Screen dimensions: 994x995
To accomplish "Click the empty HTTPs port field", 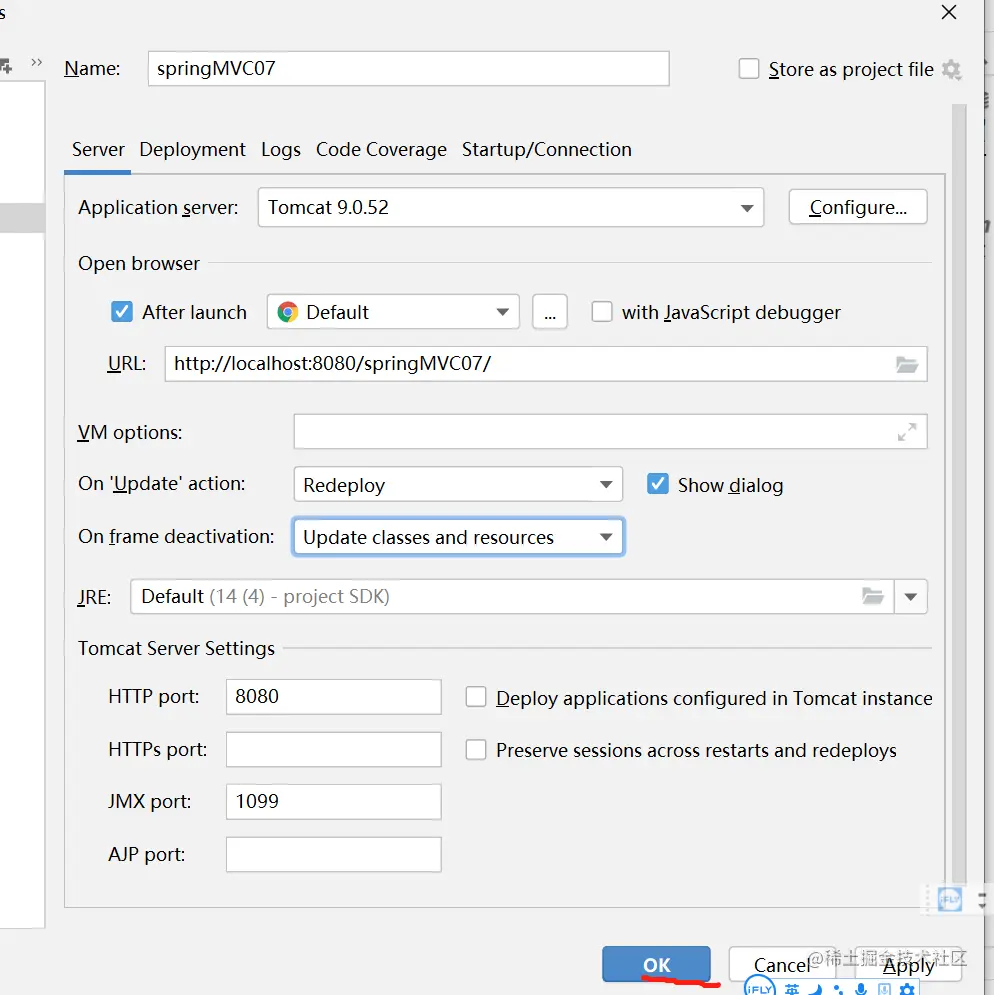I will pyautogui.click(x=333, y=749).
